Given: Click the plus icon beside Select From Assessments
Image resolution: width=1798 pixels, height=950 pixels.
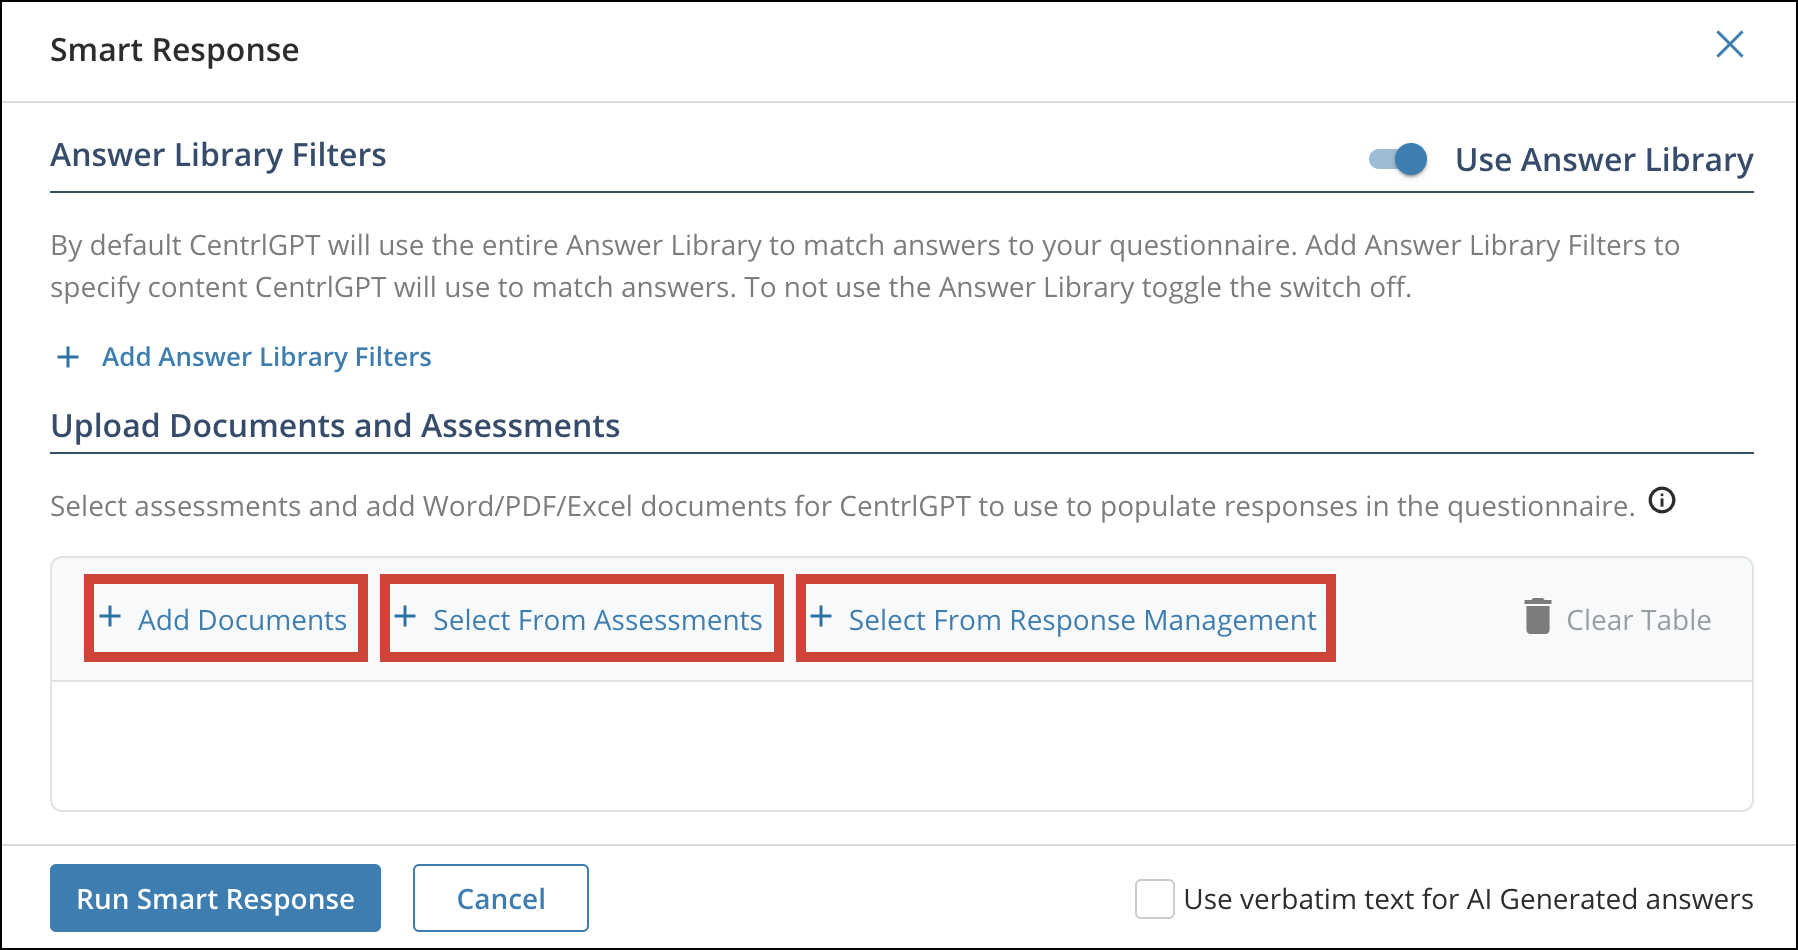Looking at the screenshot, I should point(405,616).
